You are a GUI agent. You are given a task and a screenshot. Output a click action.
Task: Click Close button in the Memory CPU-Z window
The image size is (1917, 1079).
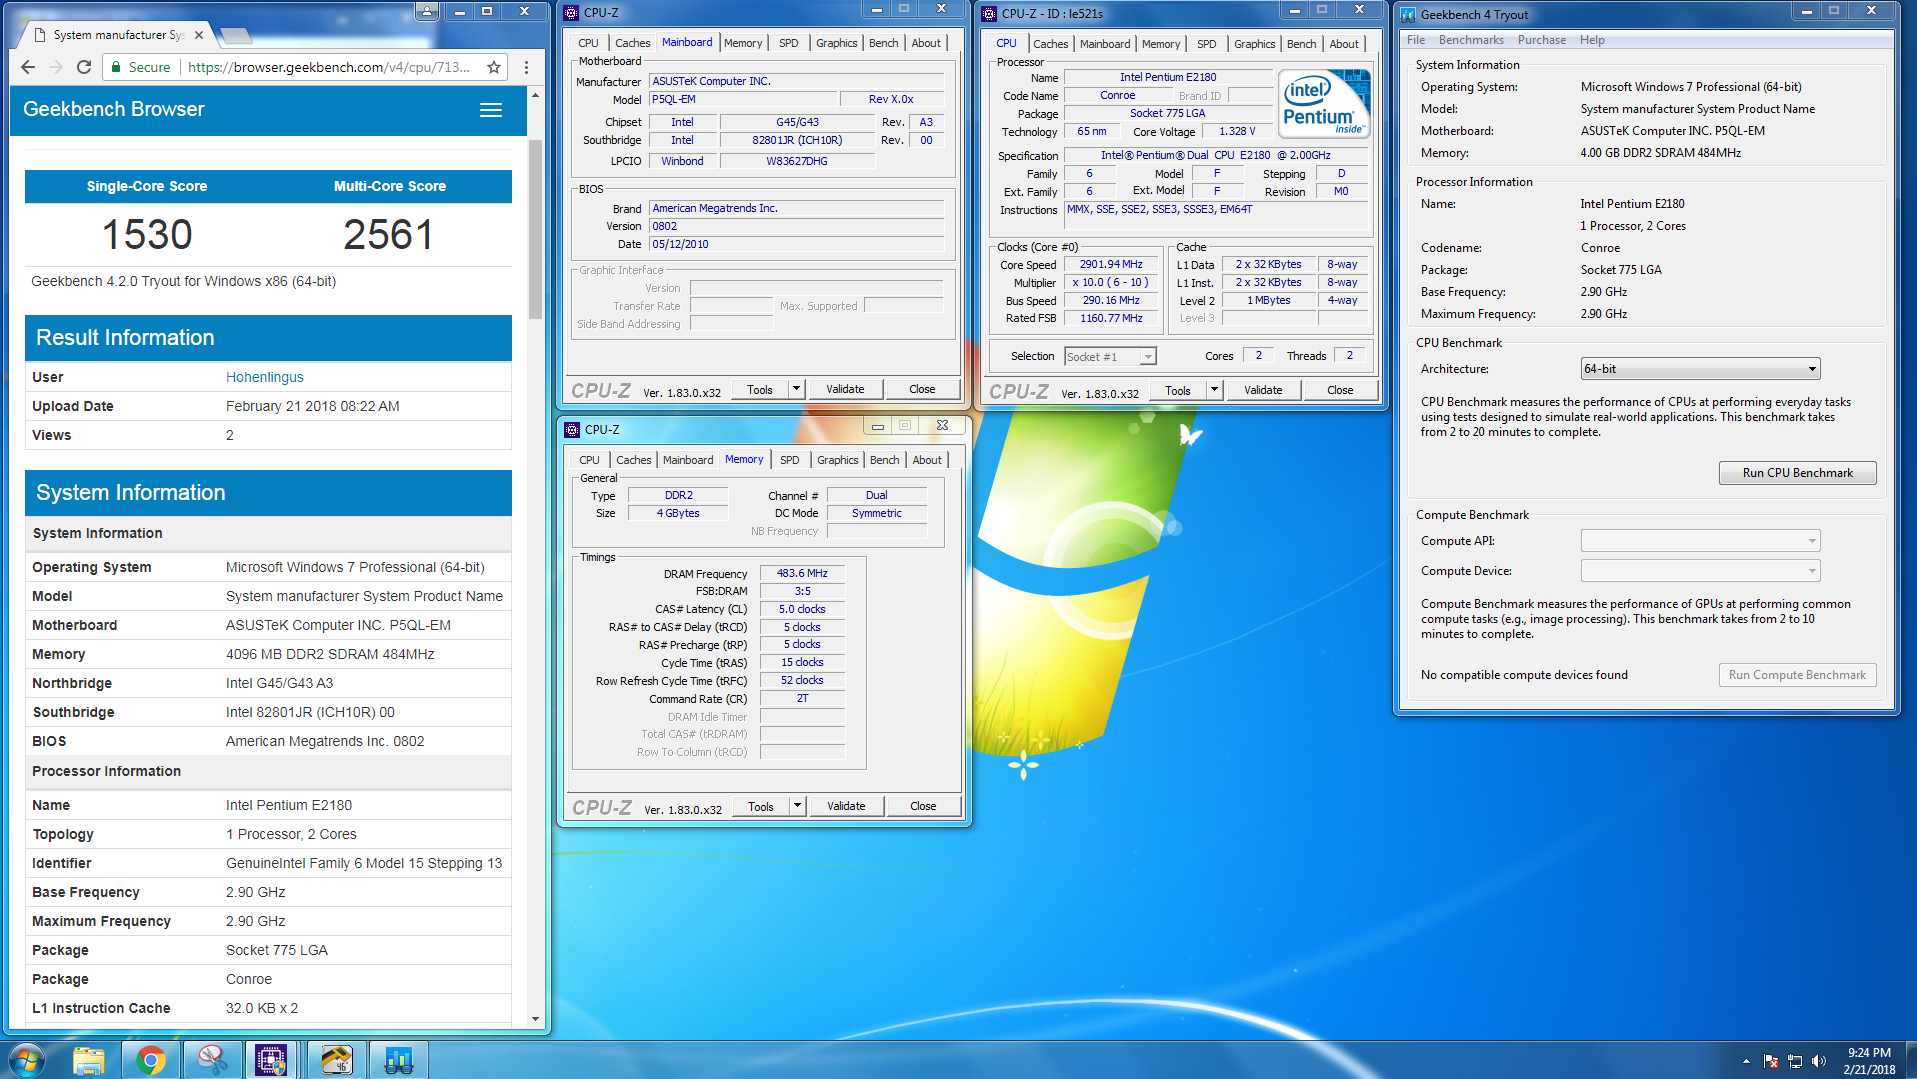[x=923, y=806]
